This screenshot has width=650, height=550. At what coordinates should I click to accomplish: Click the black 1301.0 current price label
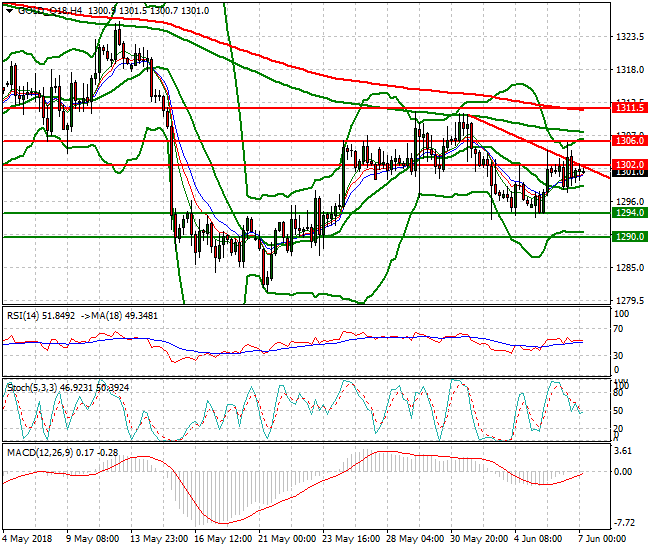tap(630, 172)
